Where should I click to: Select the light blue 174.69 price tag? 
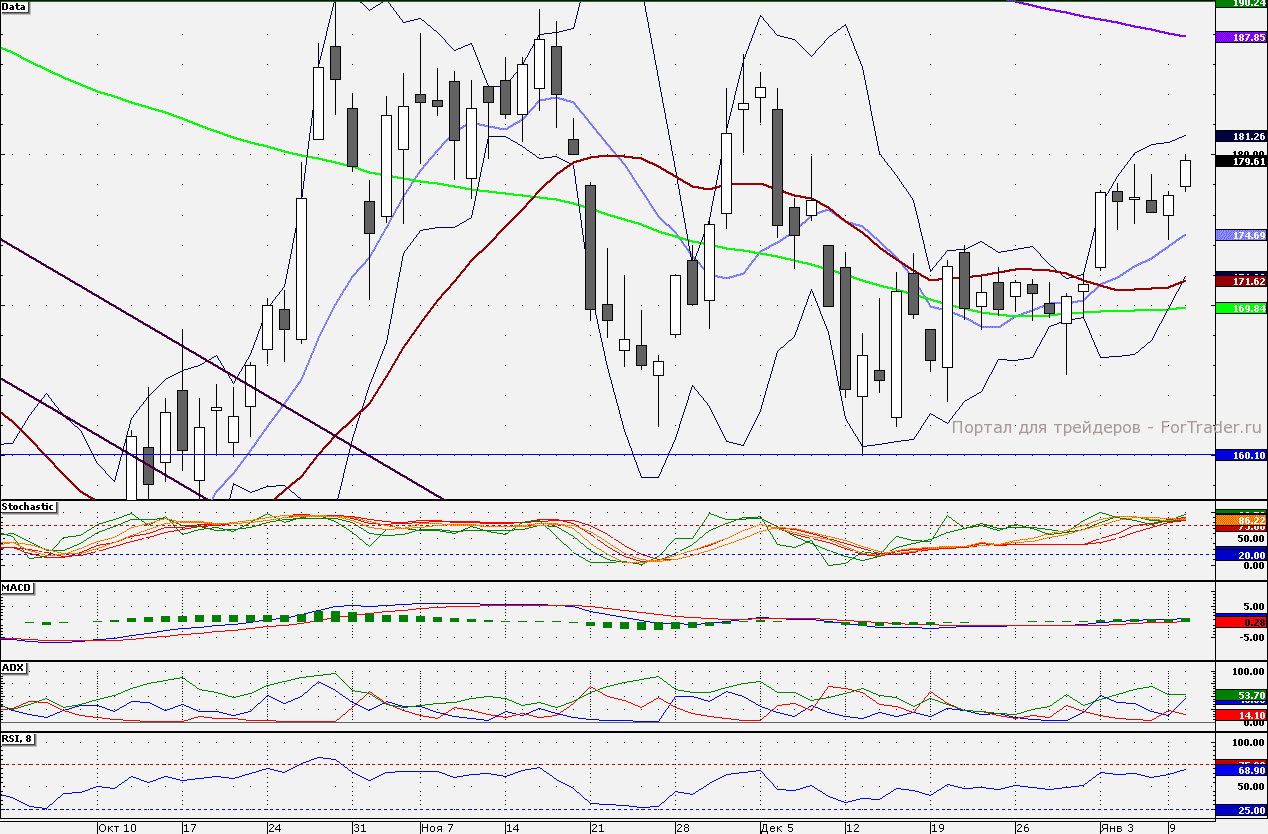(1240, 235)
